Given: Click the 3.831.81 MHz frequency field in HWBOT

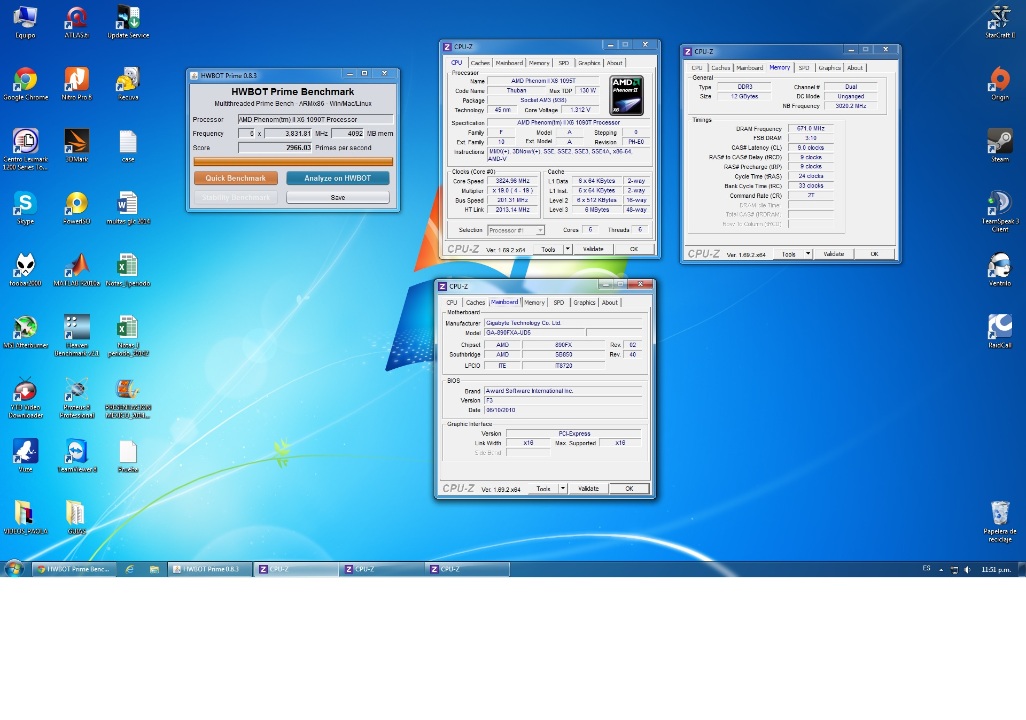Looking at the screenshot, I should coord(288,134).
